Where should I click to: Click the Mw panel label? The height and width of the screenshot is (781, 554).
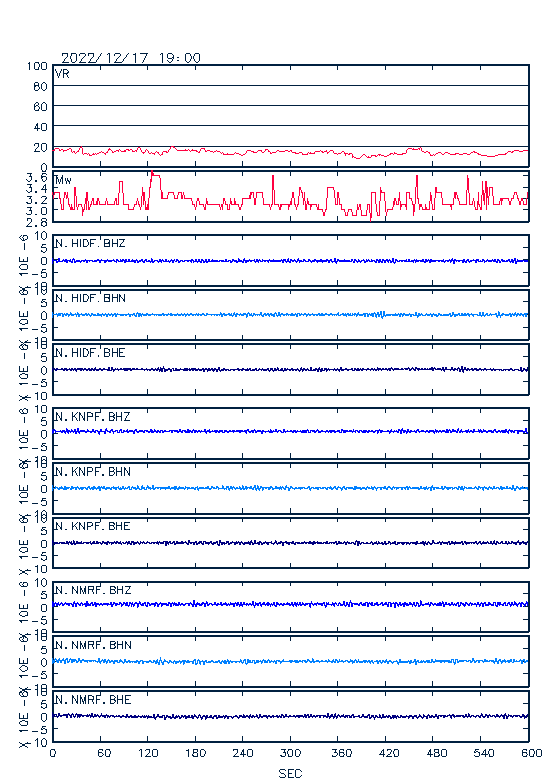coord(63,180)
